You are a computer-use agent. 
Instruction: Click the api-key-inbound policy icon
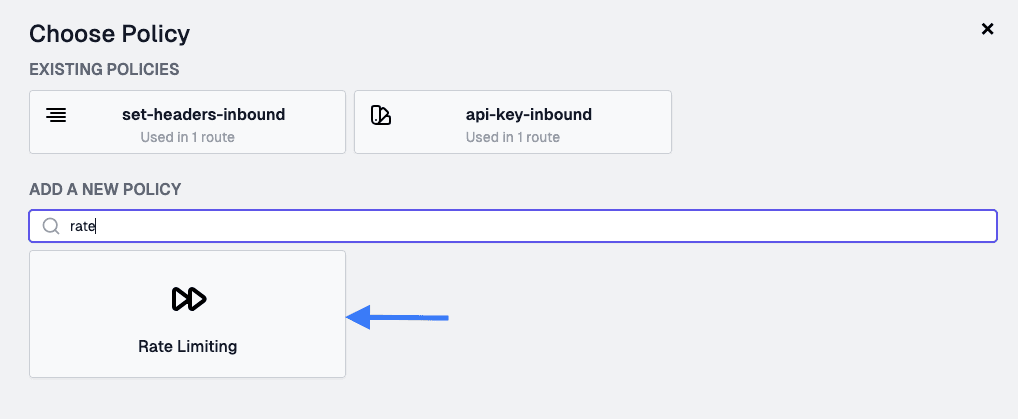coord(381,115)
